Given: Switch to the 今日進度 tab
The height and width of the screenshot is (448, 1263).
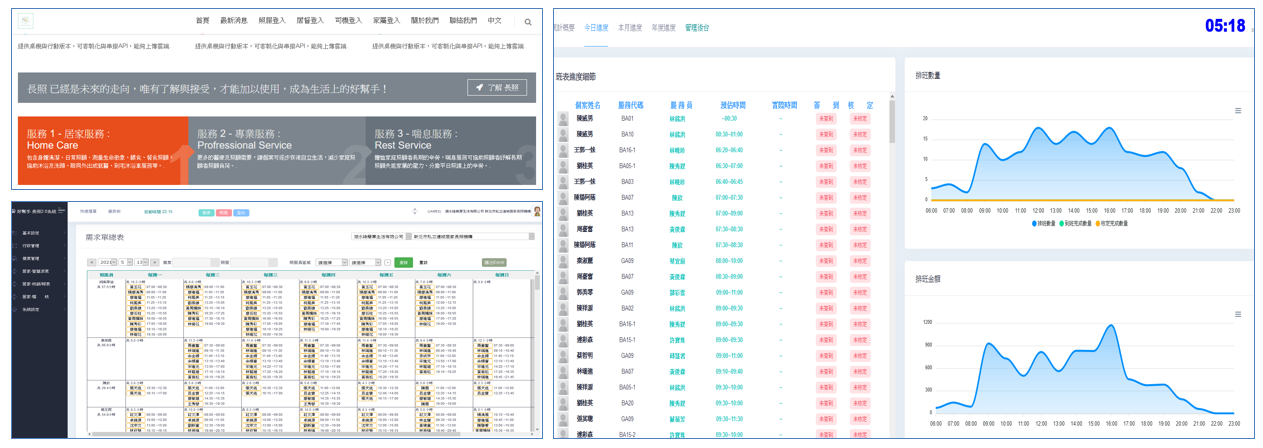Looking at the screenshot, I should (595, 28).
